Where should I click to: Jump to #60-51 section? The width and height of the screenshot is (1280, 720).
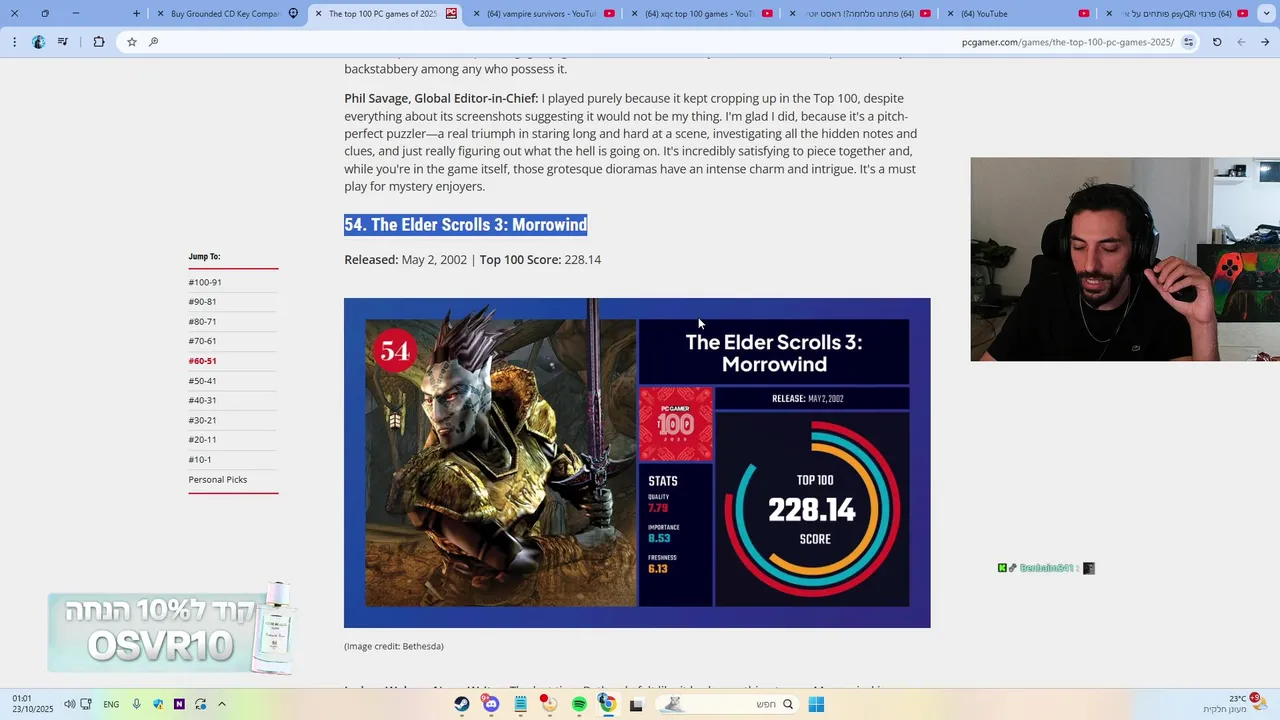pyautogui.click(x=202, y=361)
